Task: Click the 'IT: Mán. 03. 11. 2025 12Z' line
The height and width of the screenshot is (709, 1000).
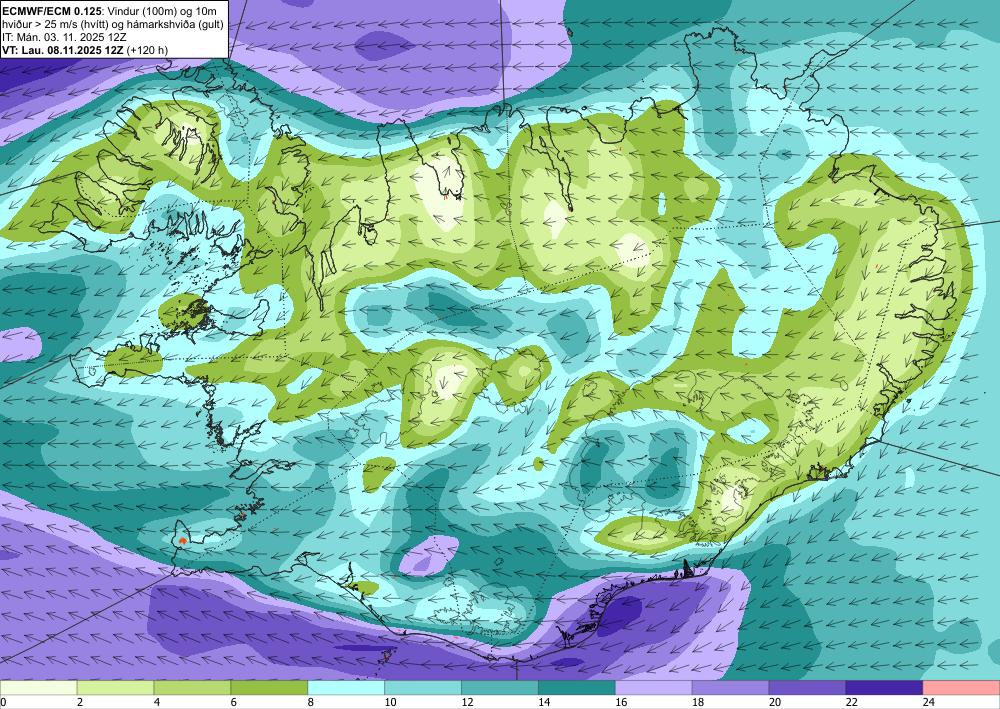Action: click(64, 38)
